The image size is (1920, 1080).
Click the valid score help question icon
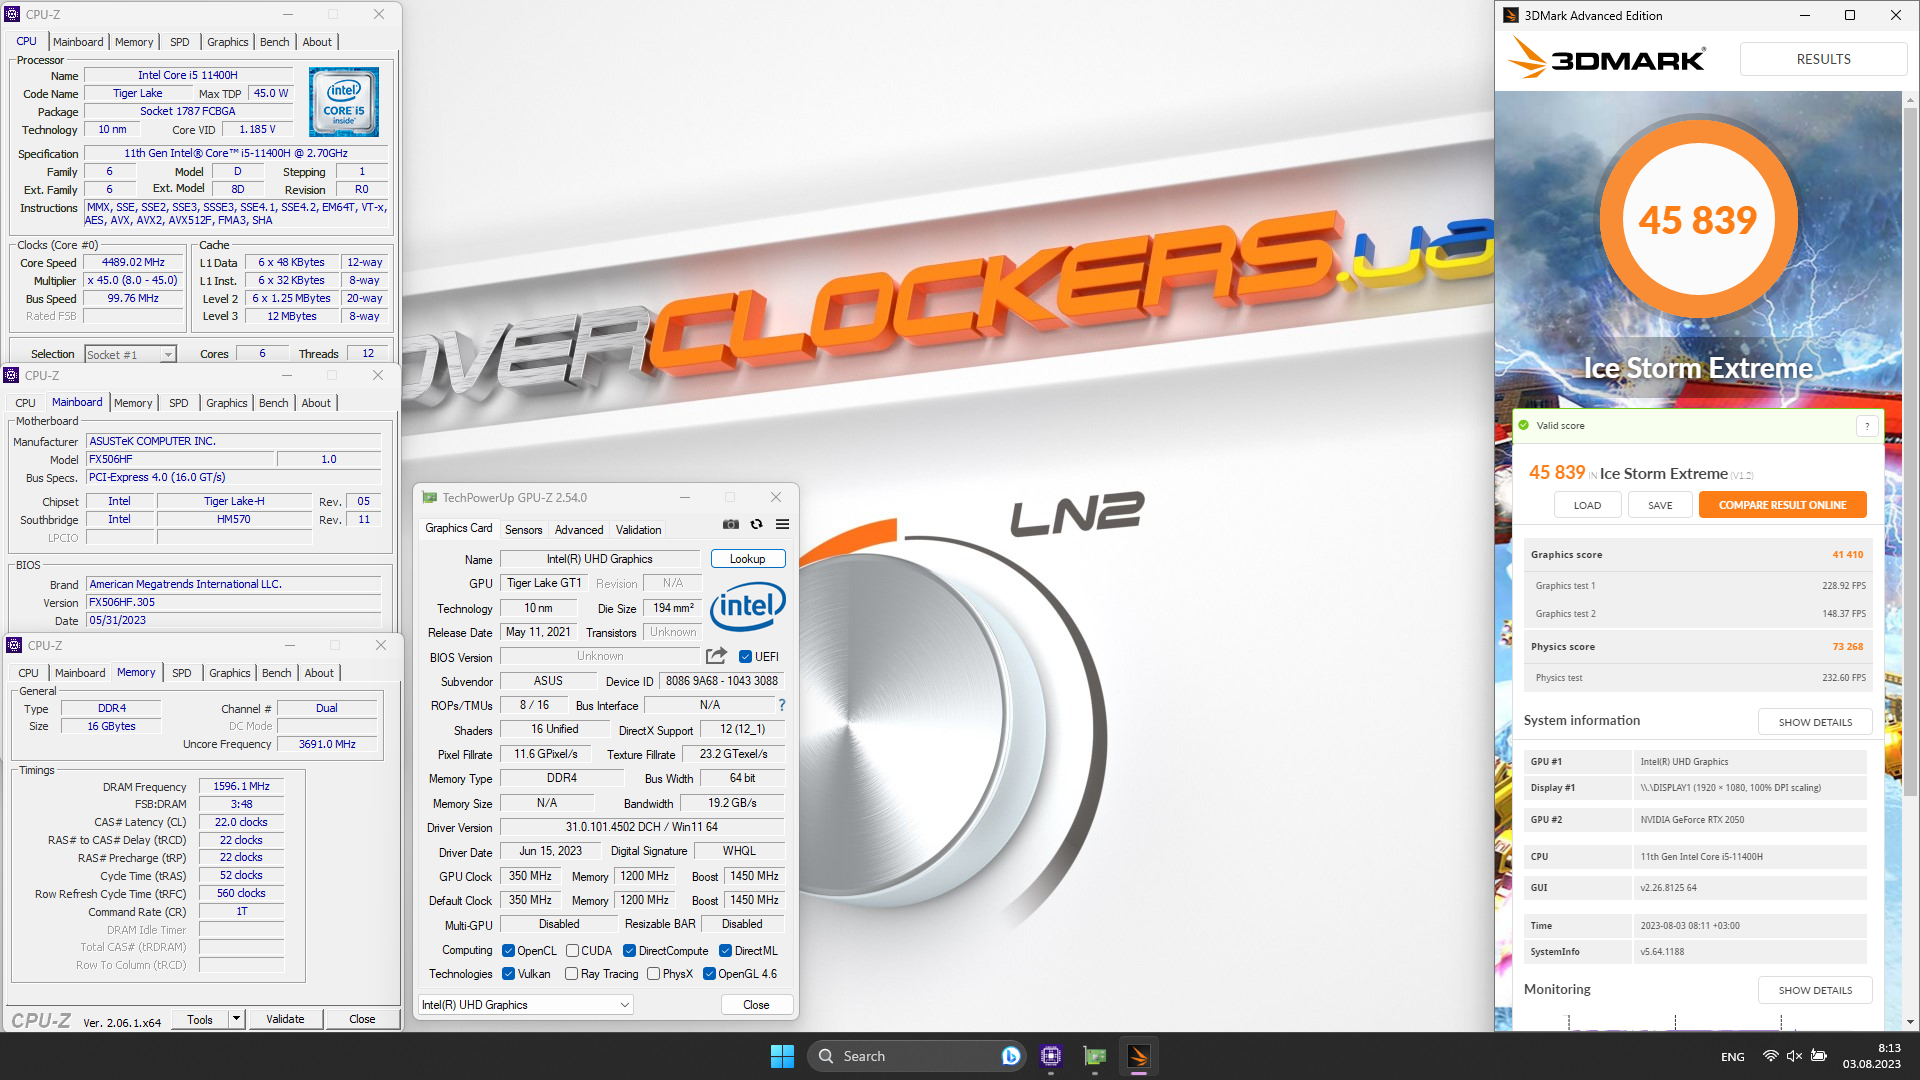tap(1866, 426)
